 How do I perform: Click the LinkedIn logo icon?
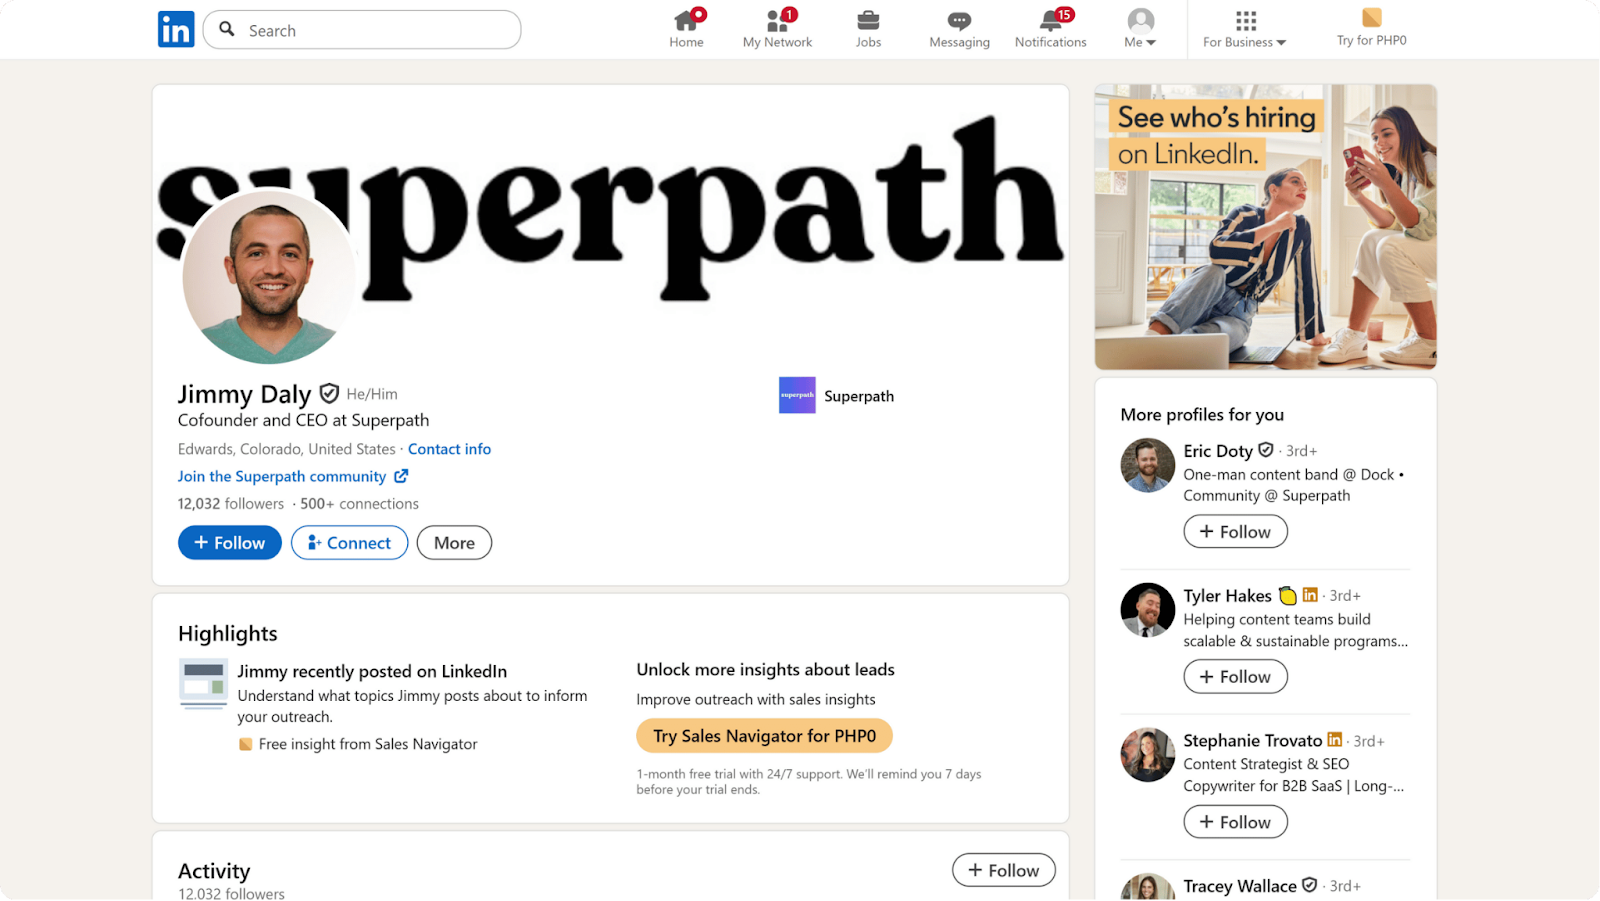(176, 30)
